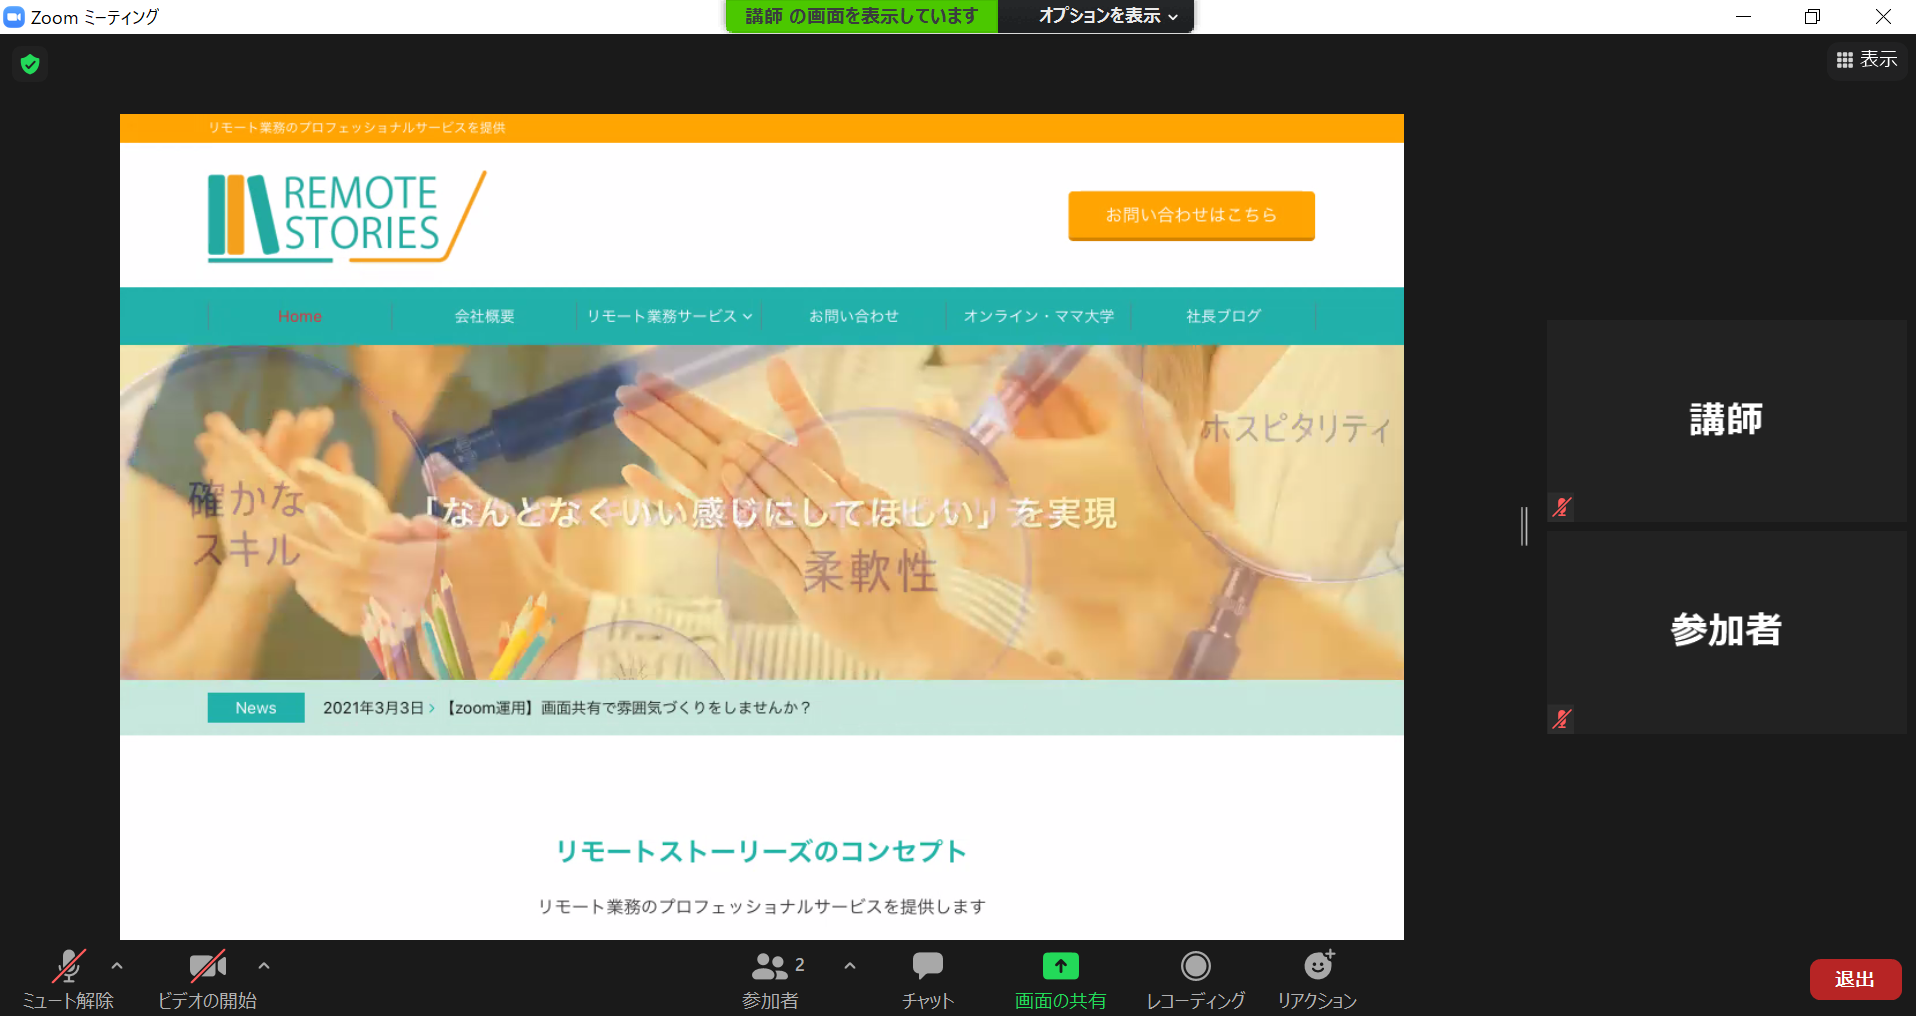Image resolution: width=1916 pixels, height=1016 pixels.
Task: Click the お問い合わせはこちら button
Action: click(x=1191, y=215)
